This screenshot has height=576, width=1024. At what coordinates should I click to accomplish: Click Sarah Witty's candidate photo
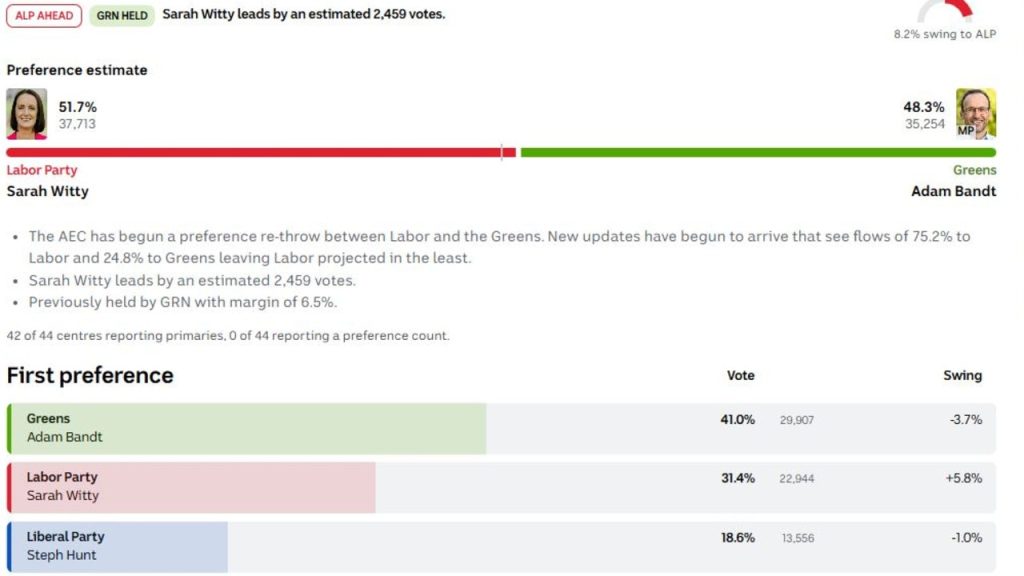pyautogui.click(x=26, y=114)
